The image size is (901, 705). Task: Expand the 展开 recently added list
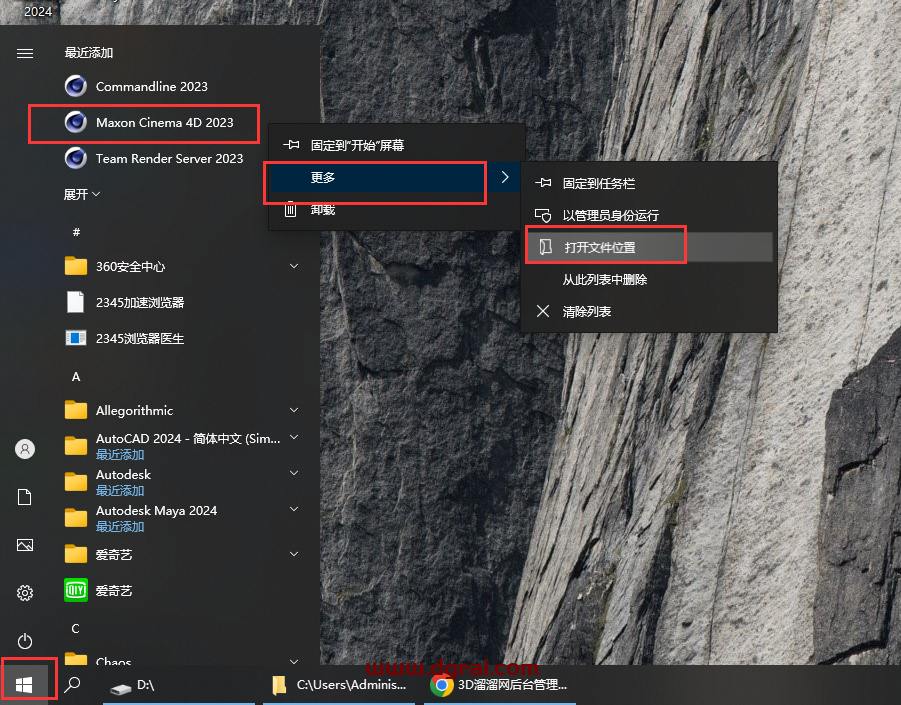click(82, 194)
